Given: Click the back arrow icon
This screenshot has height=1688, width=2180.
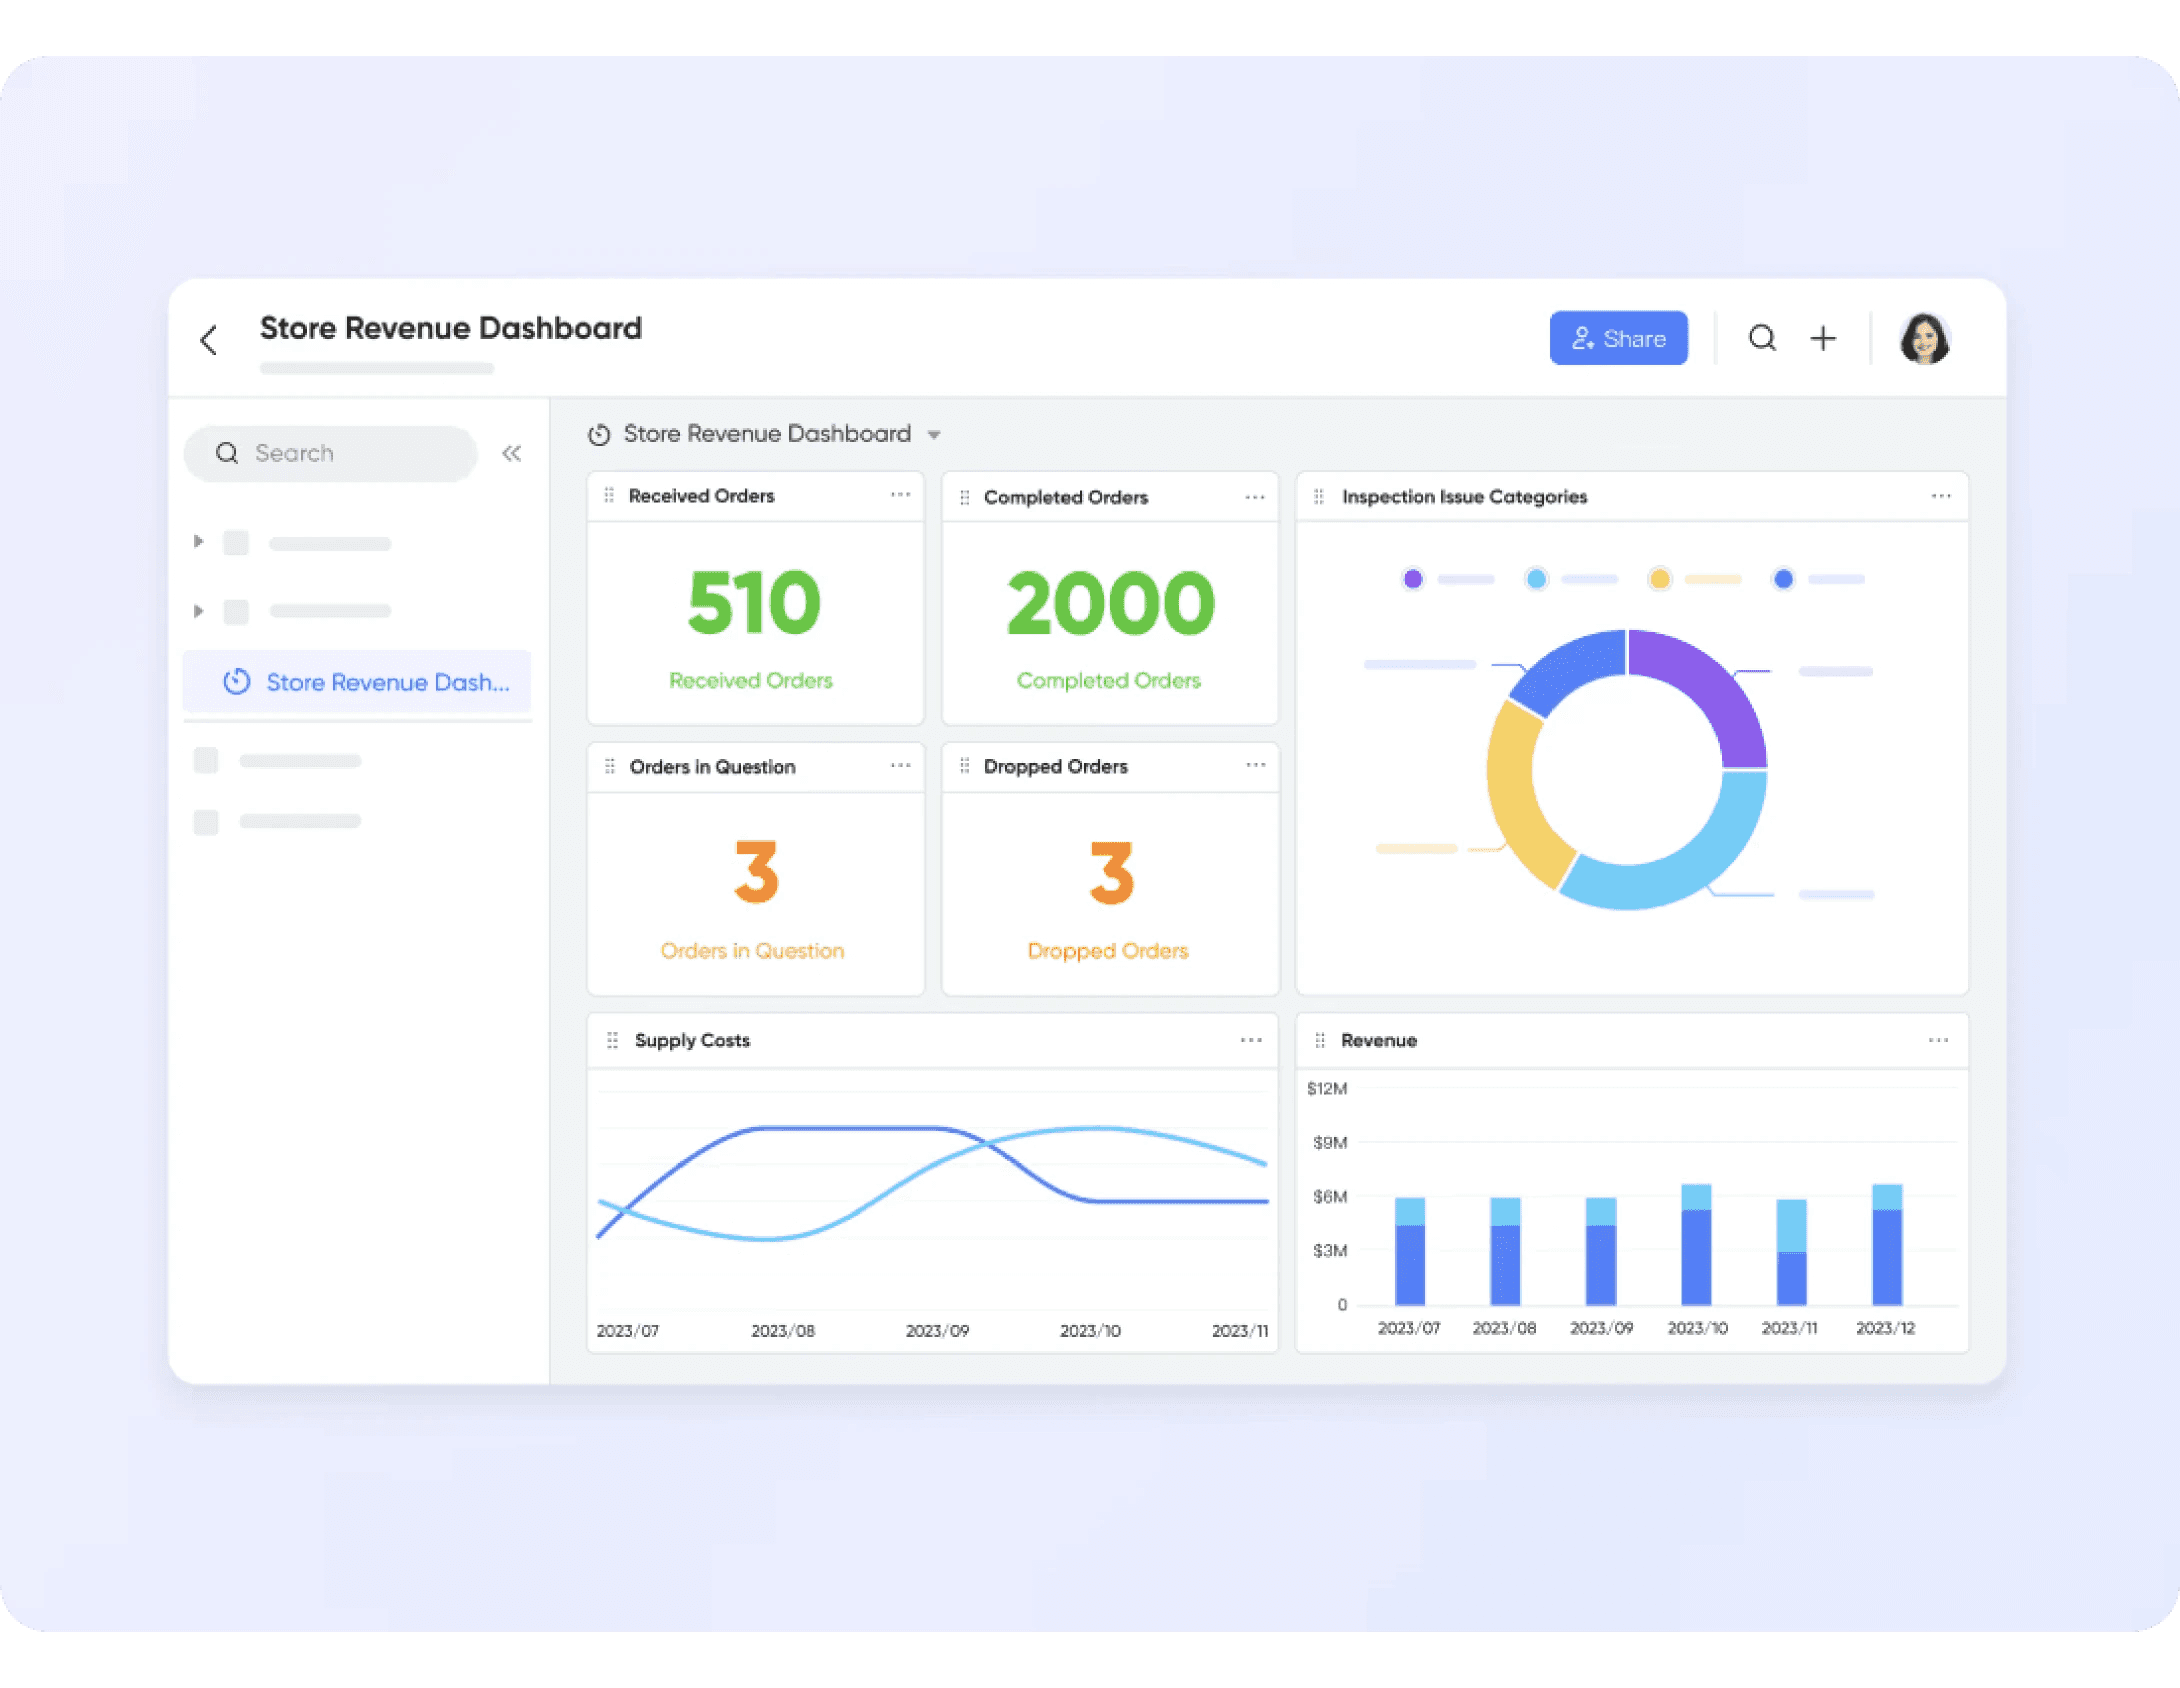Looking at the screenshot, I should [x=209, y=340].
